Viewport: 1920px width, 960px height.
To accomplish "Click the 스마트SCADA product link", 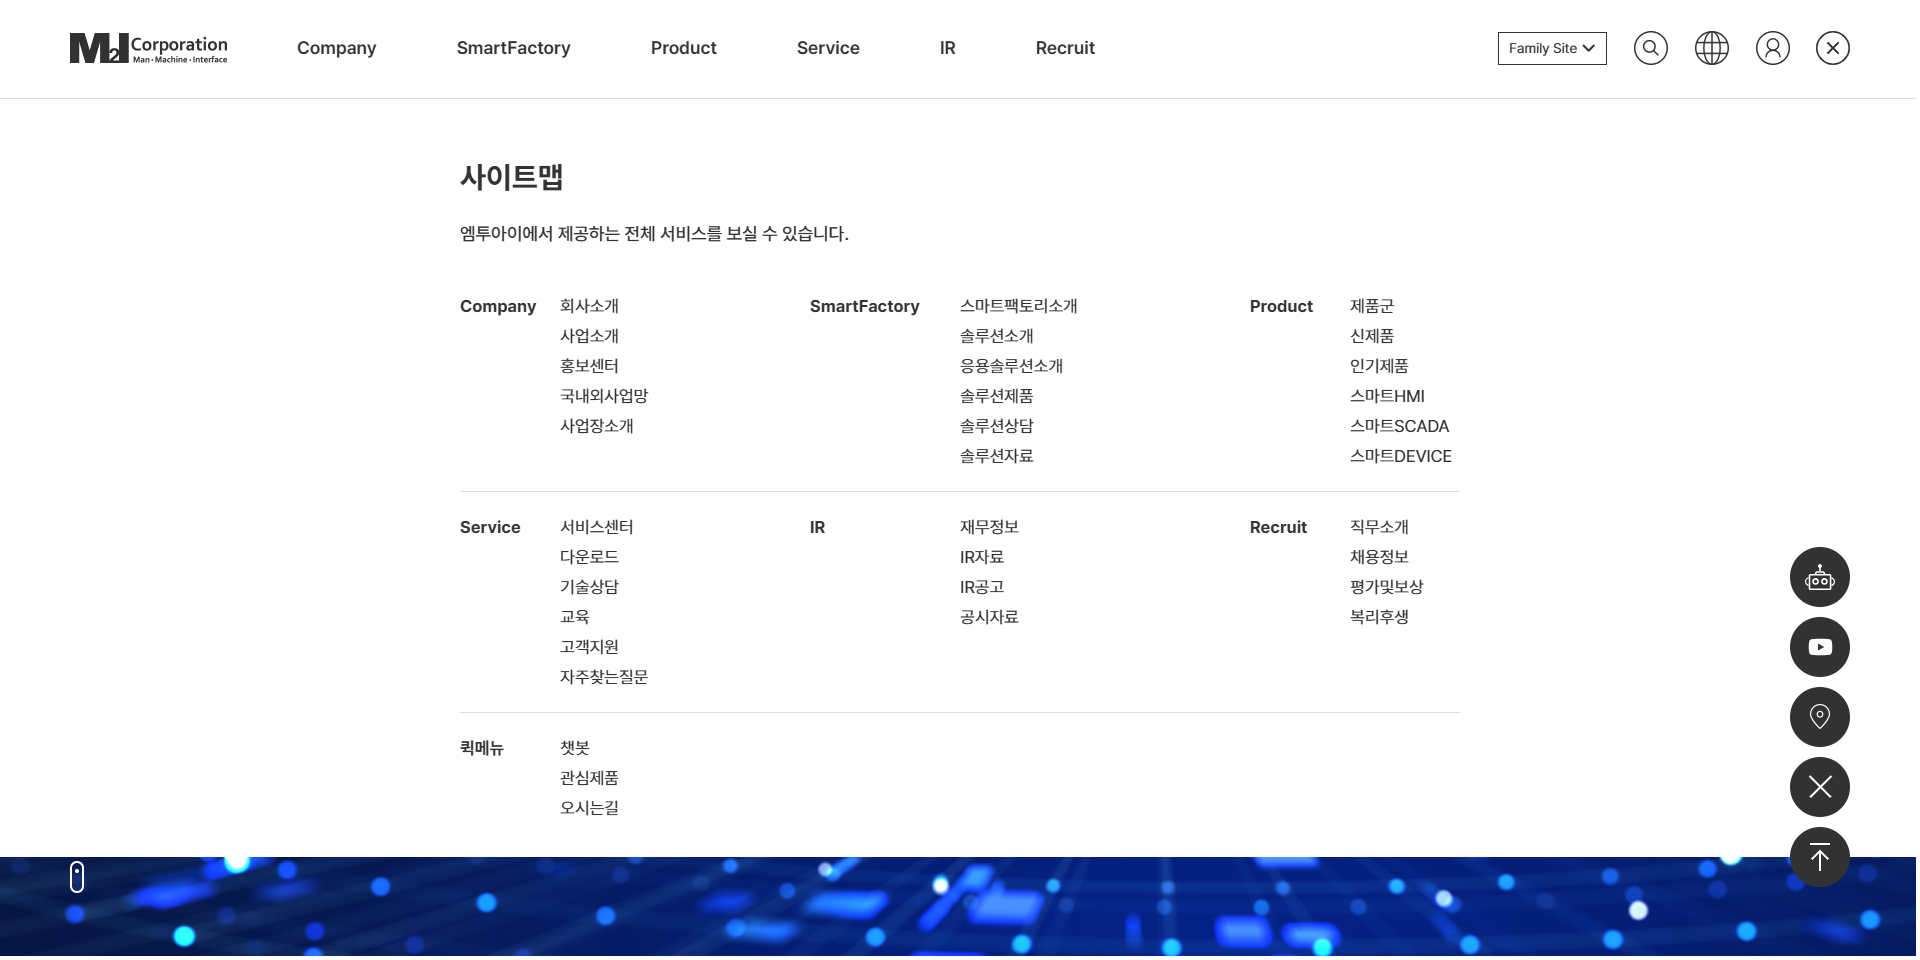I will pyautogui.click(x=1399, y=426).
